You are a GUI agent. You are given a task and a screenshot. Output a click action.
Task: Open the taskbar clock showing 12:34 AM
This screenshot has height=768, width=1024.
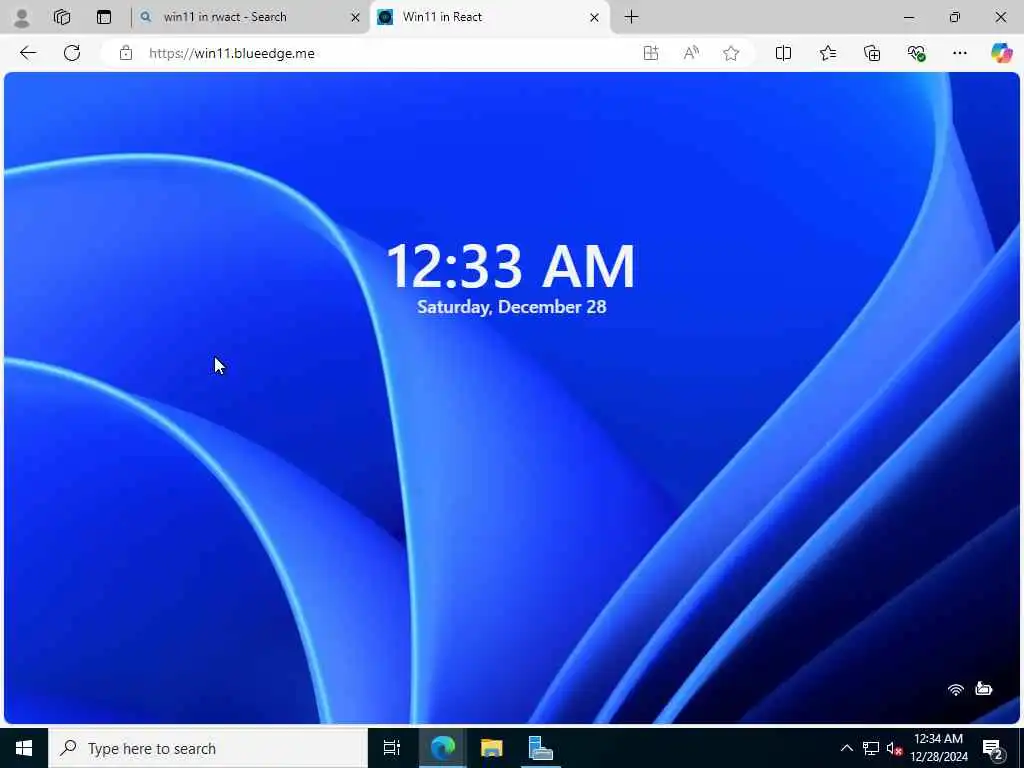pos(938,748)
